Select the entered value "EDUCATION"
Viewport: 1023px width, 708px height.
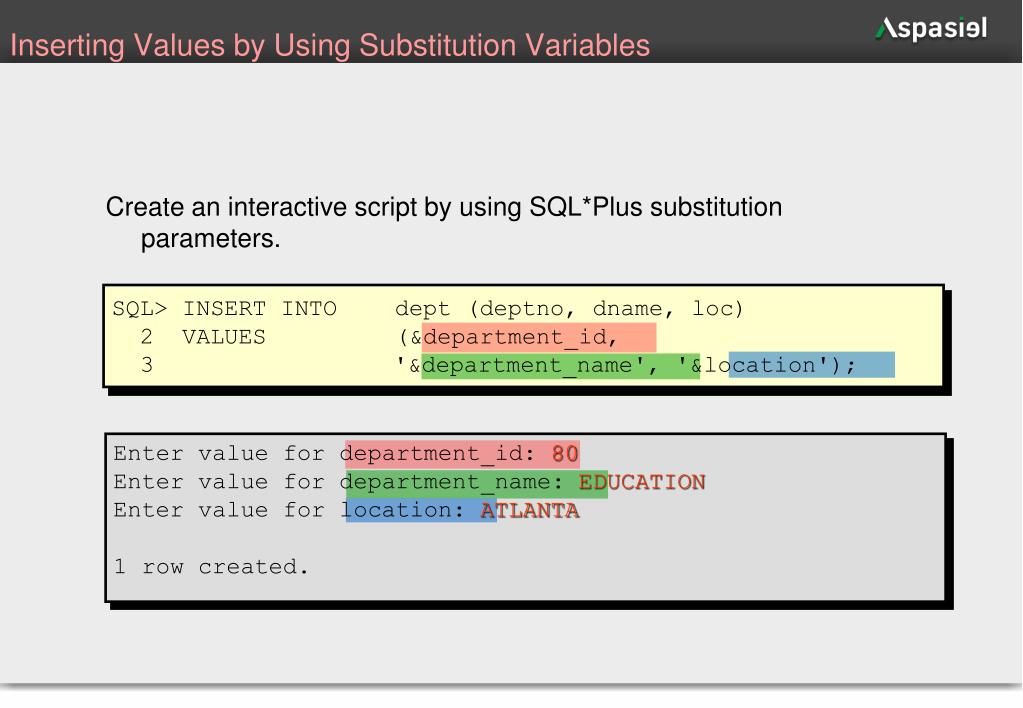[x=642, y=483]
